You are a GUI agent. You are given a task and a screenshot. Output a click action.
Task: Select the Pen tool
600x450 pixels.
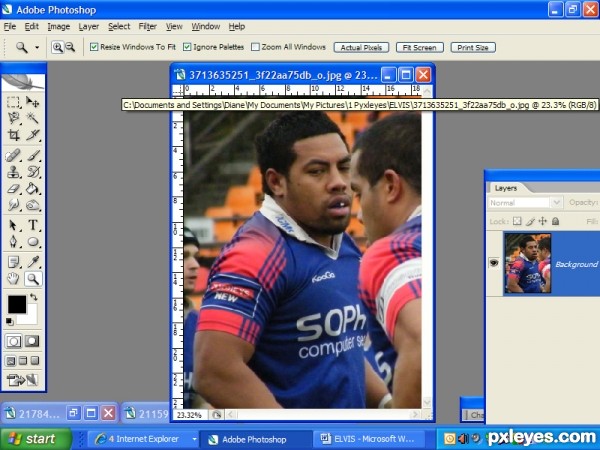pos(13,242)
